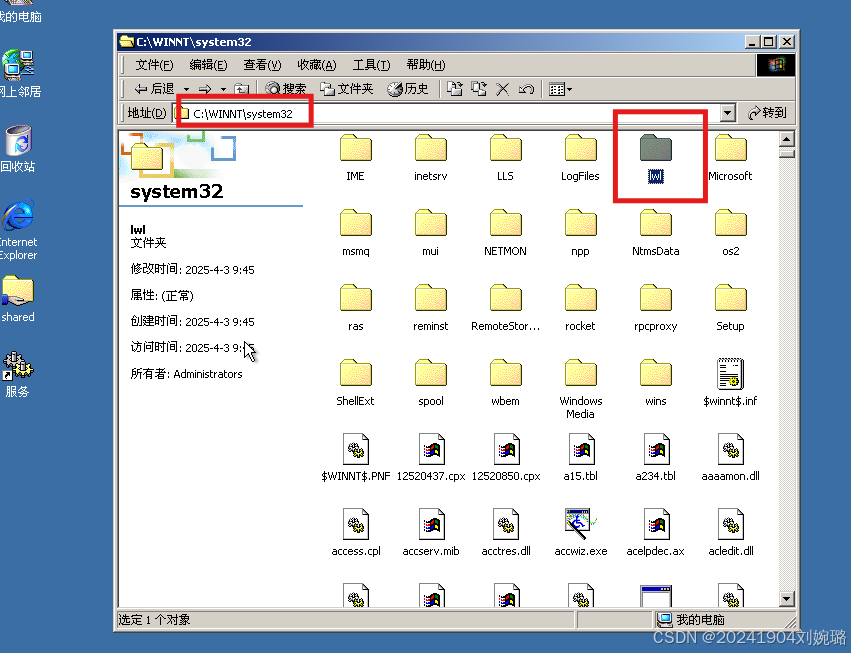Image resolution: width=851 pixels, height=653 pixels.
Task: Select the wins folder
Action: (x=656, y=382)
